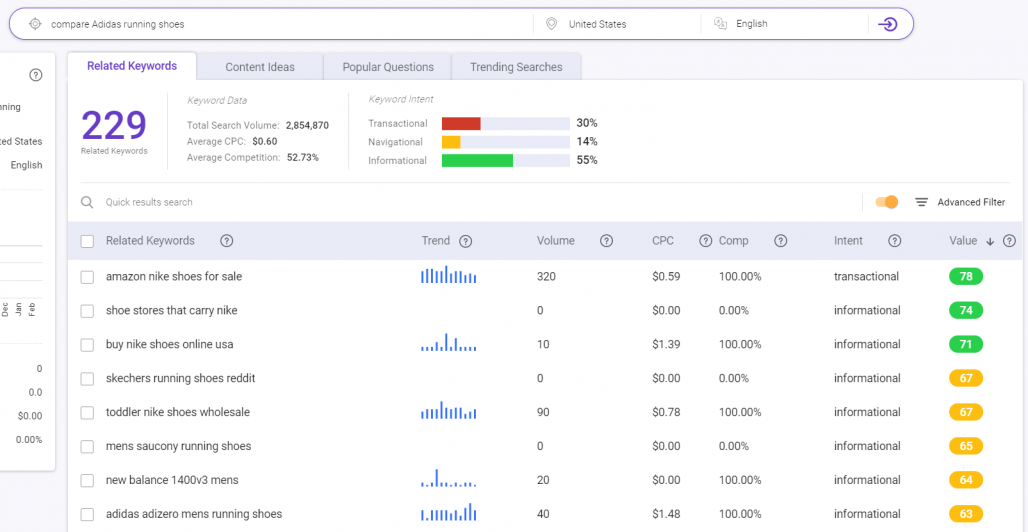Image resolution: width=1028 pixels, height=532 pixels.
Task: Switch to the Popular Questions tab
Action: [388, 67]
